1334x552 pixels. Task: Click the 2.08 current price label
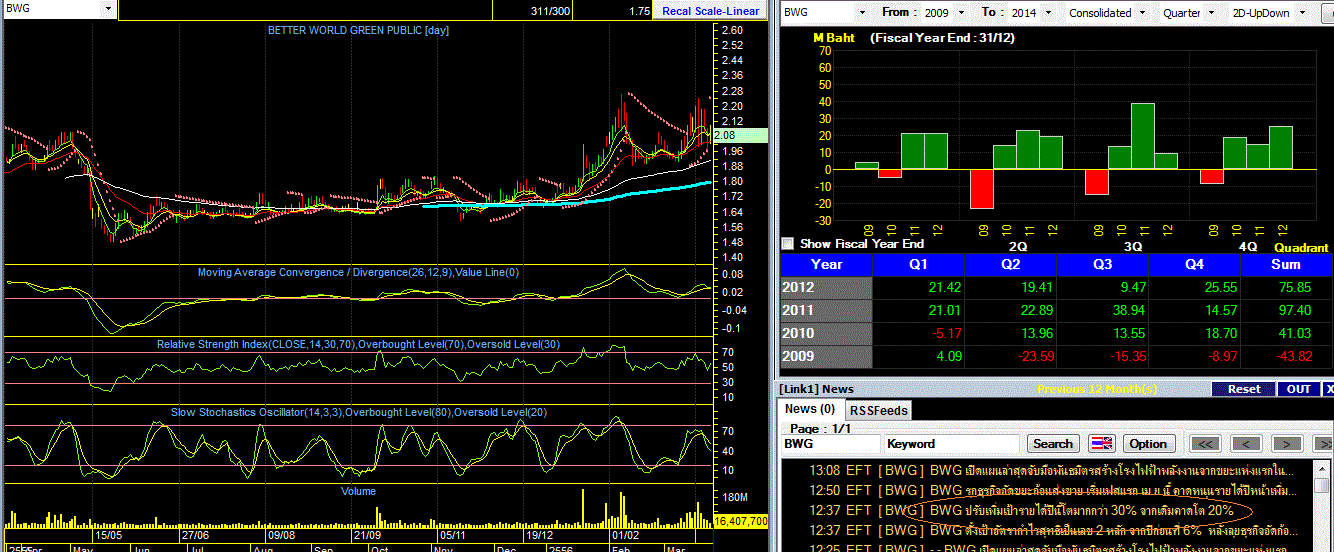[741, 135]
